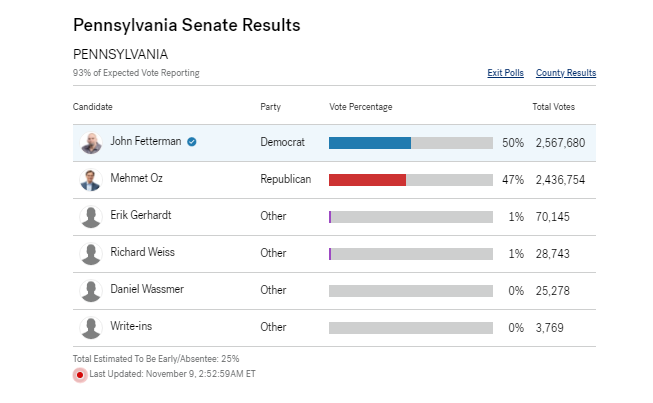Image resolution: width=653 pixels, height=403 pixels.
Task: Click the John Fetterman candidate name
Action: (x=146, y=141)
